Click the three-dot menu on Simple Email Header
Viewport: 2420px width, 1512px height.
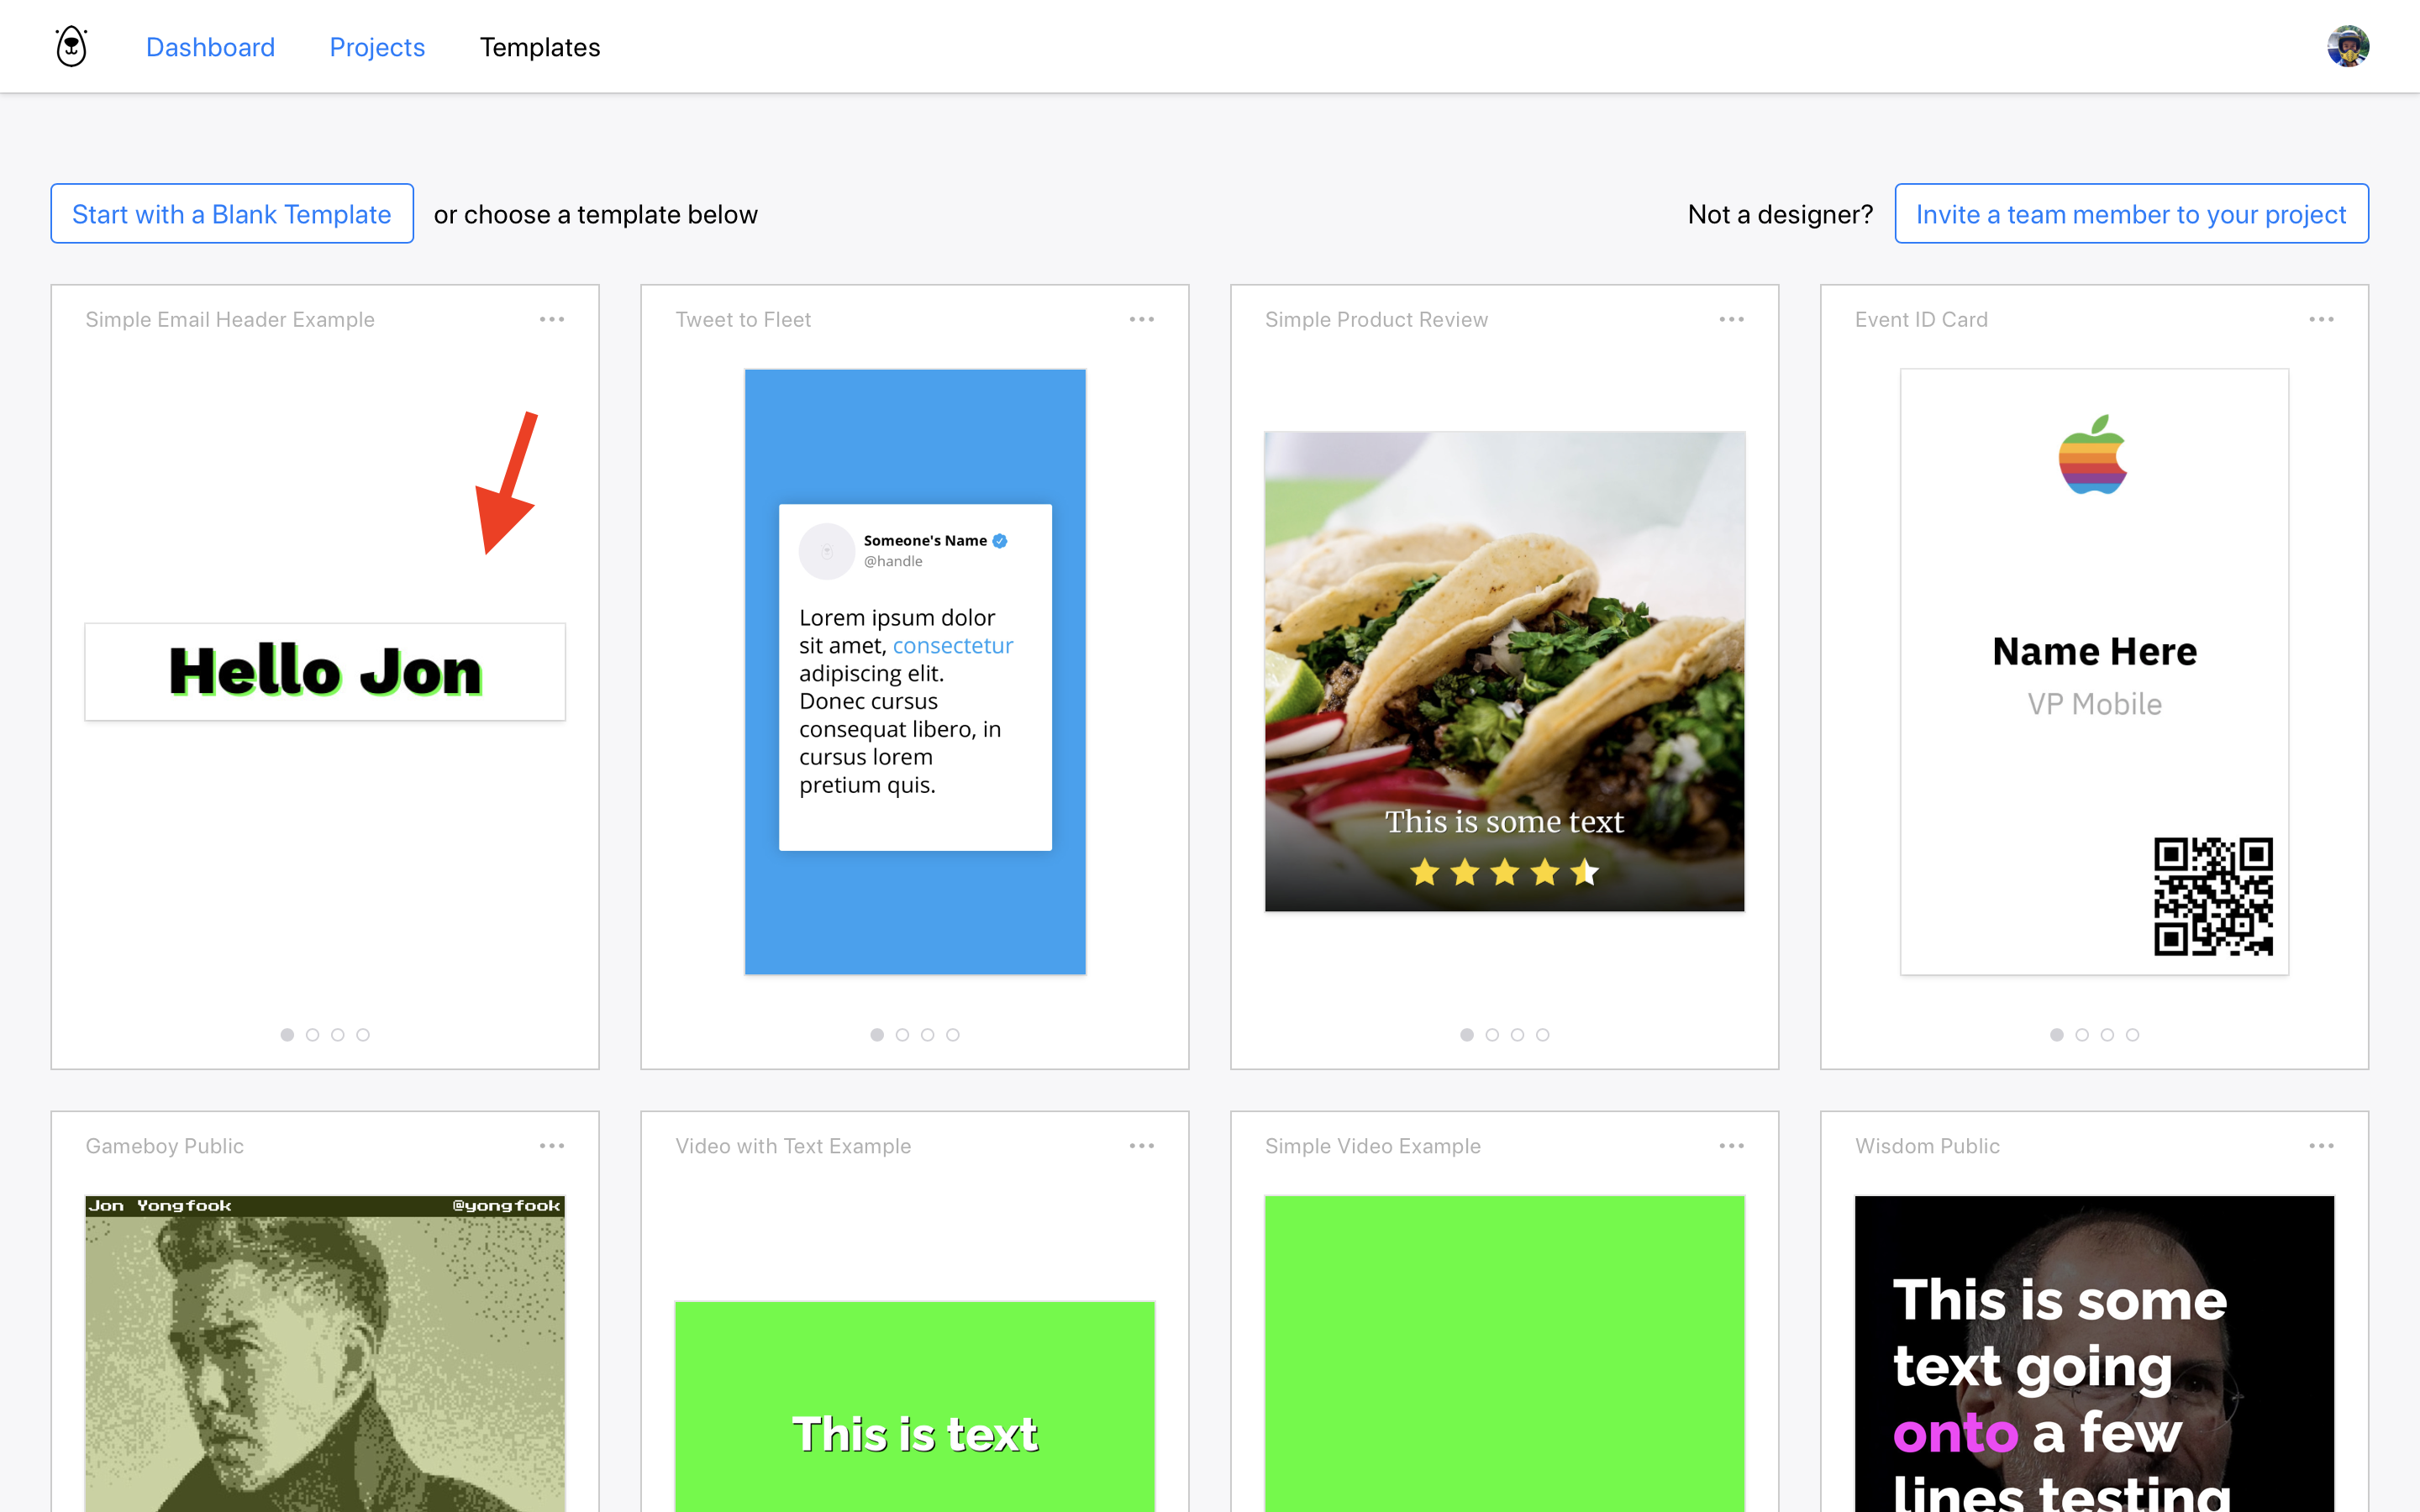pos(552,318)
